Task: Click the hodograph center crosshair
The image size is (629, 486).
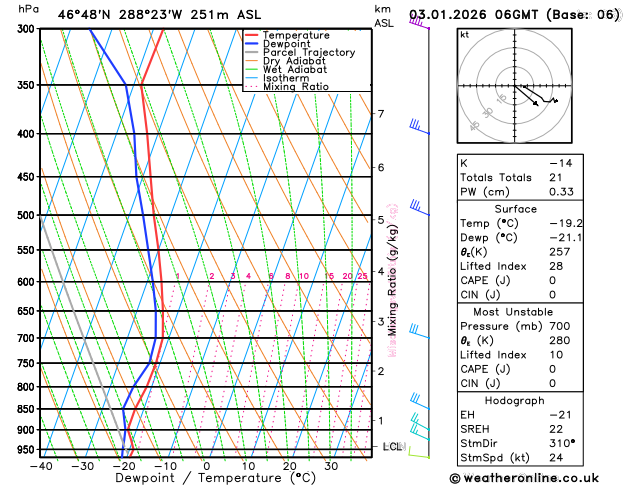Action: [515, 86]
